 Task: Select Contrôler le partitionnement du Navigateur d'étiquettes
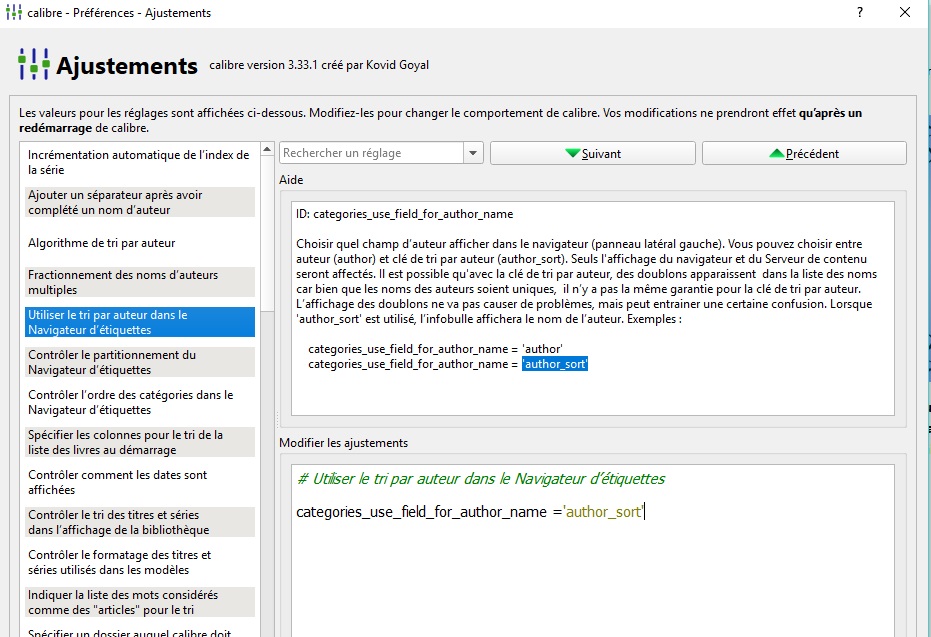(x=140, y=362)
